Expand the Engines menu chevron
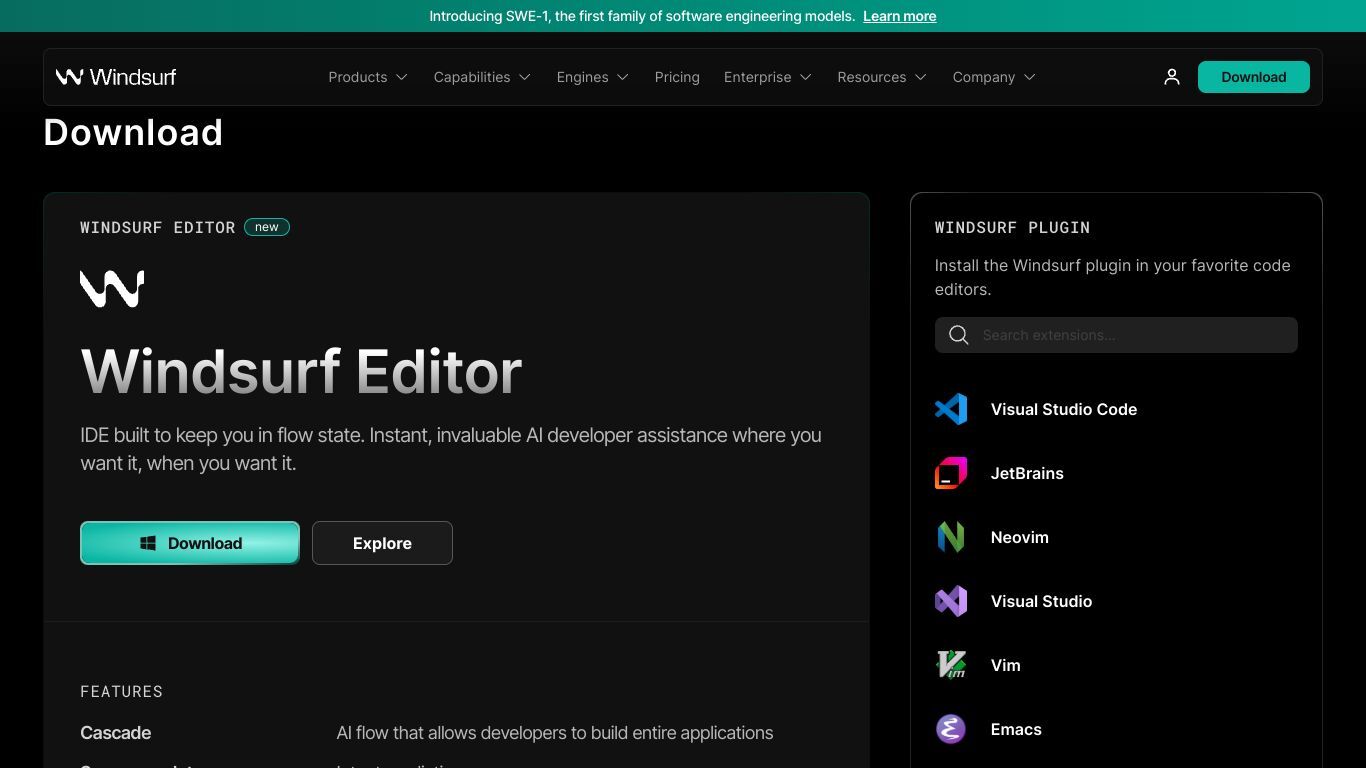 pos(623,77)
